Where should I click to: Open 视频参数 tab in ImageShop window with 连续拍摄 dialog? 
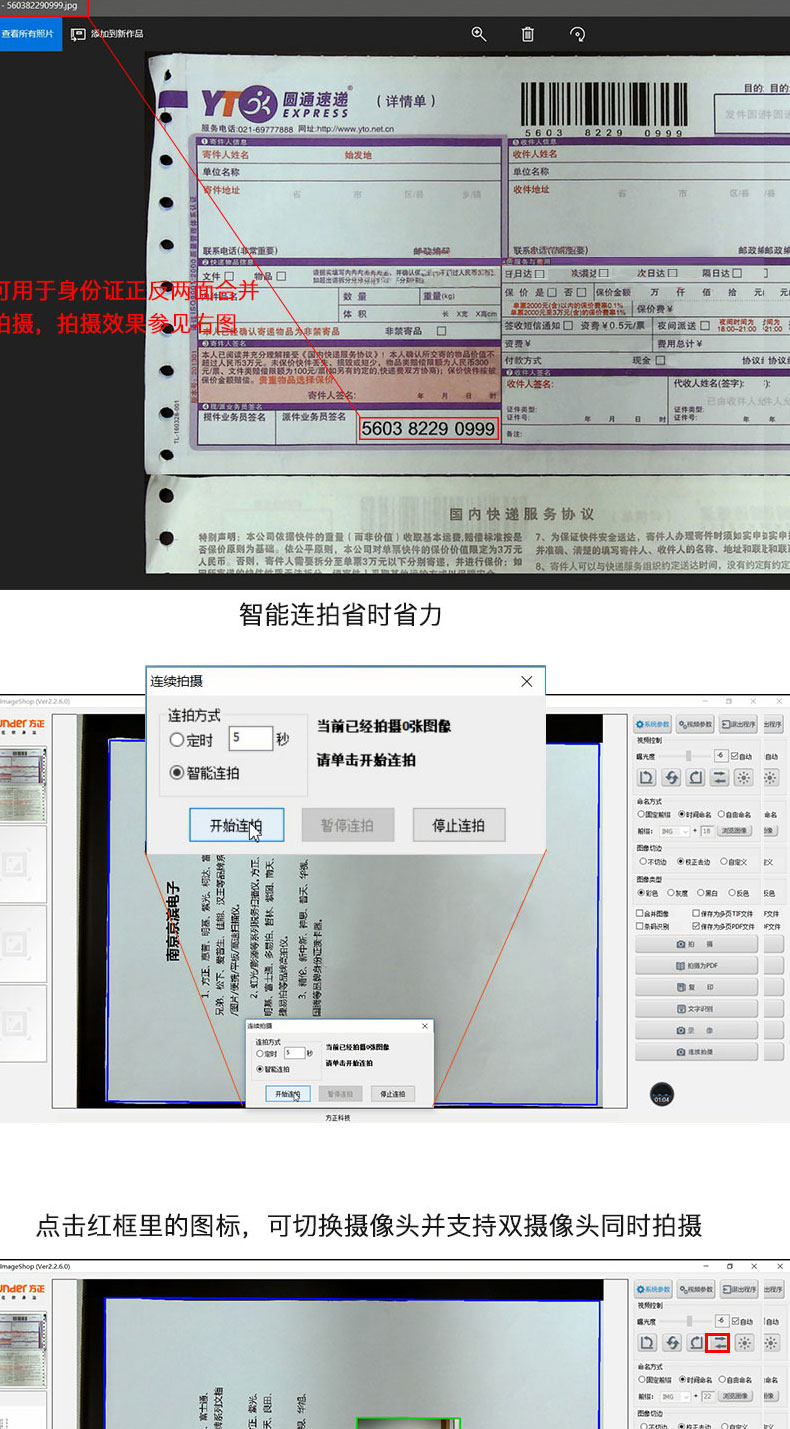click(x=695, y=724)
